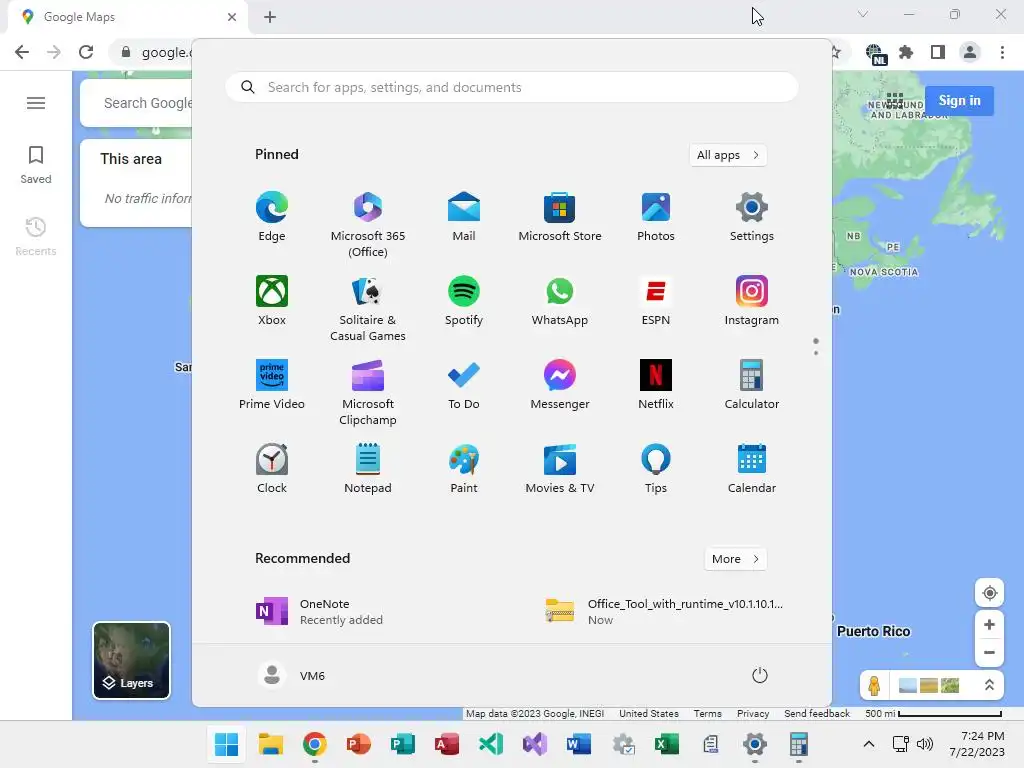
Task: Open Chrome extensions puzzle icon
Action: click(x=906, y=52)
